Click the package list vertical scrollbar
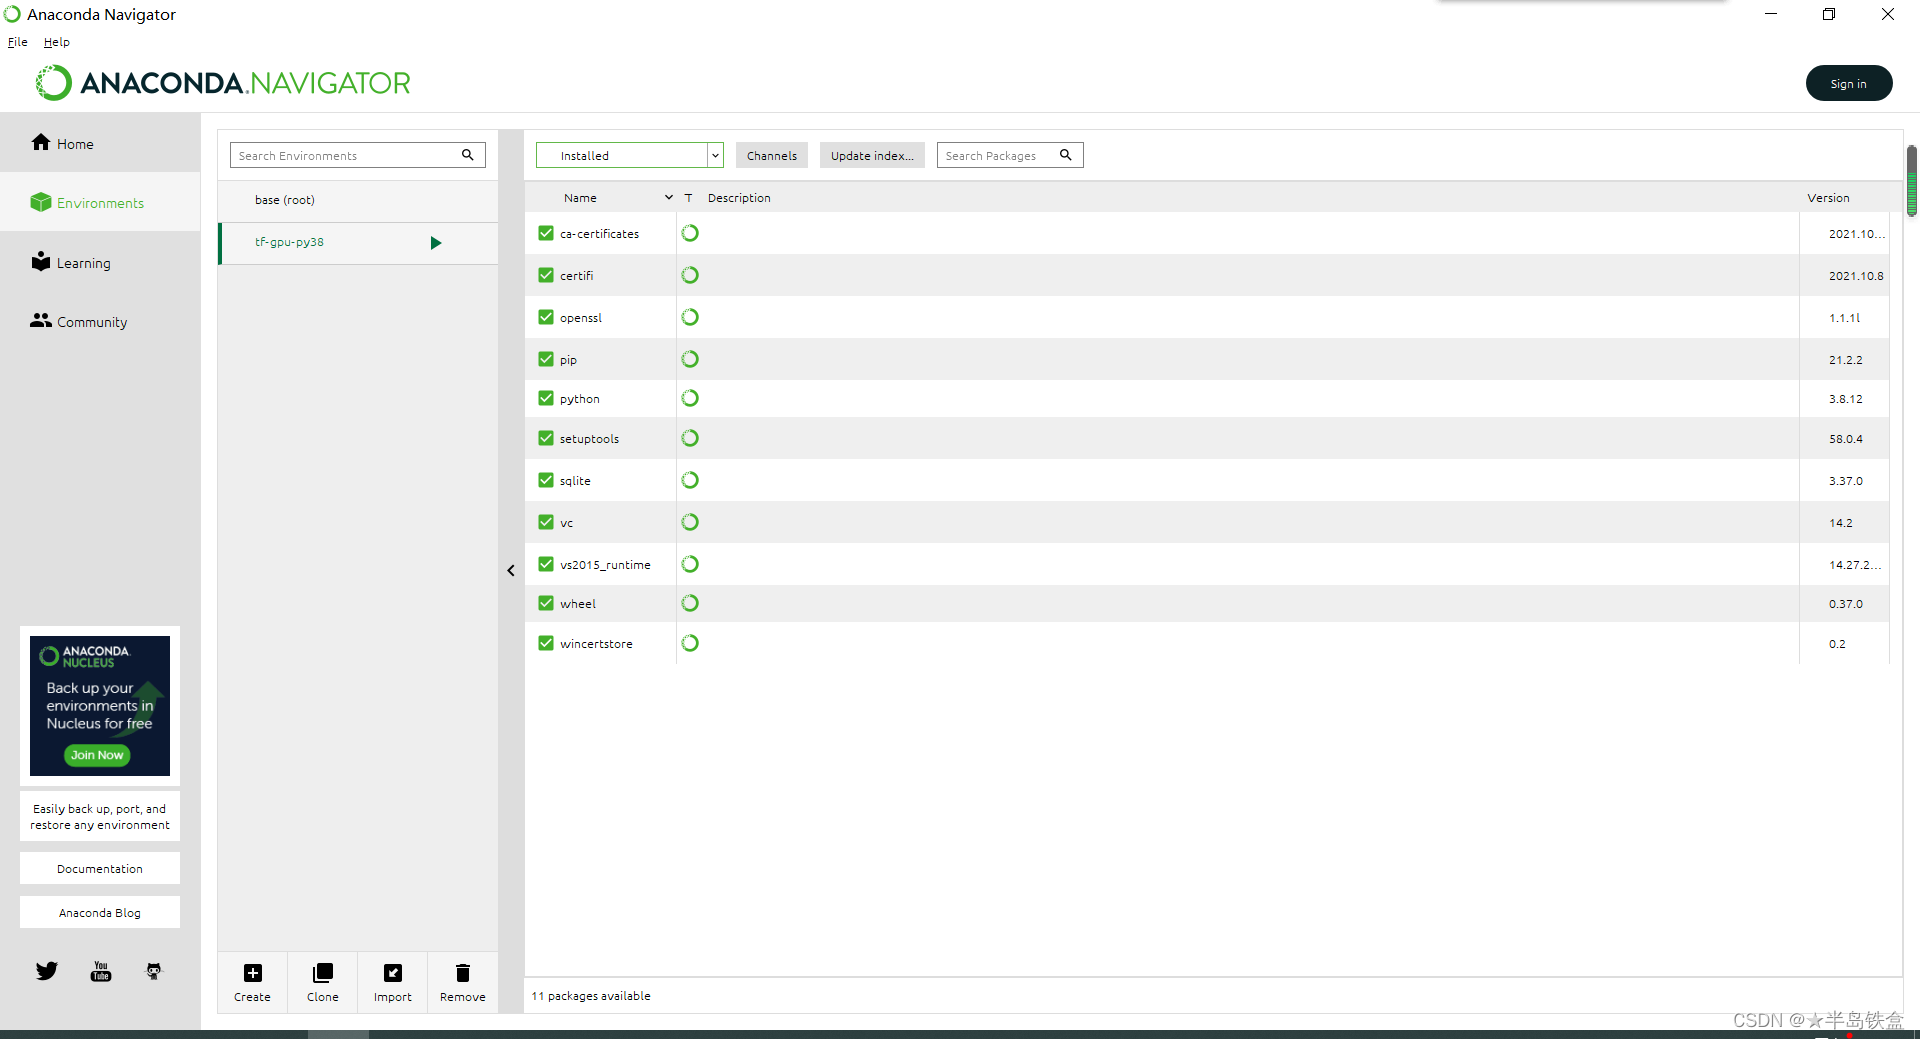The width and height of the screenshot is (1920, 1039). 1912,181
